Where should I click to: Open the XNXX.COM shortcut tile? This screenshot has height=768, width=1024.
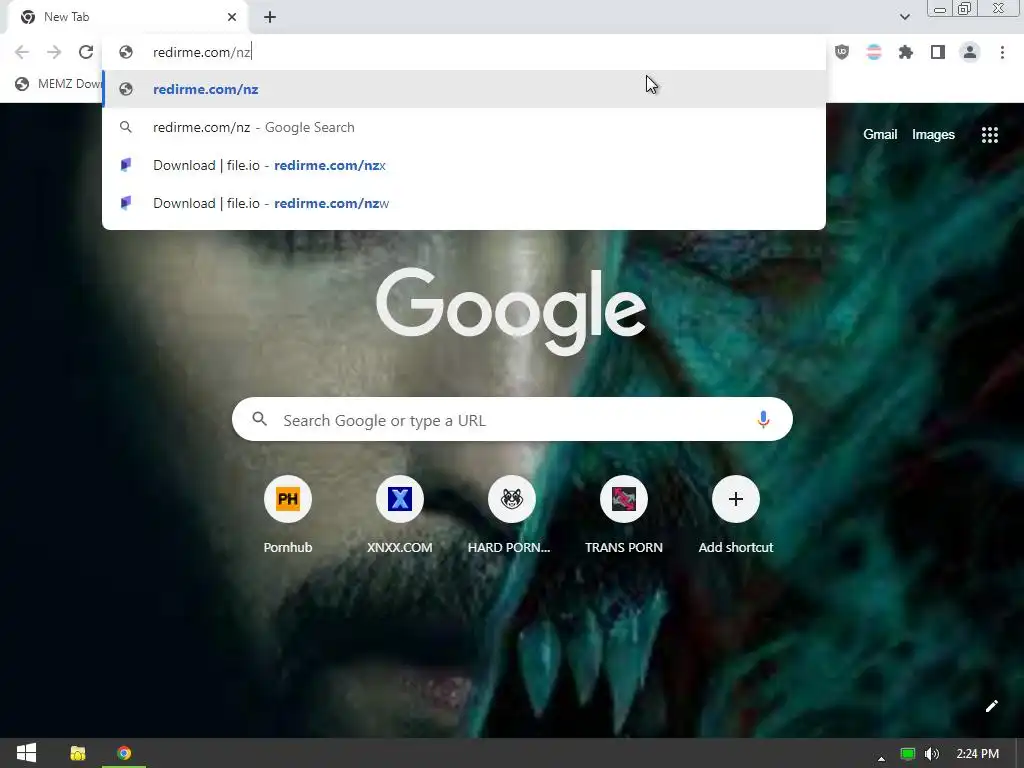coord(400,516)
